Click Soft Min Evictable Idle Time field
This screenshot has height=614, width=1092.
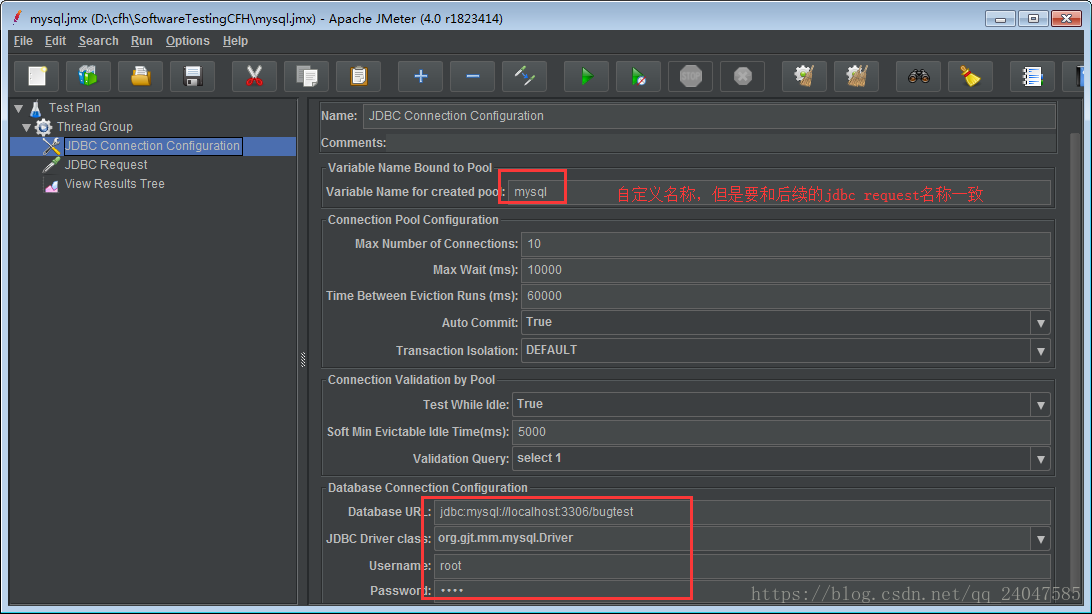tap(781, 432)
